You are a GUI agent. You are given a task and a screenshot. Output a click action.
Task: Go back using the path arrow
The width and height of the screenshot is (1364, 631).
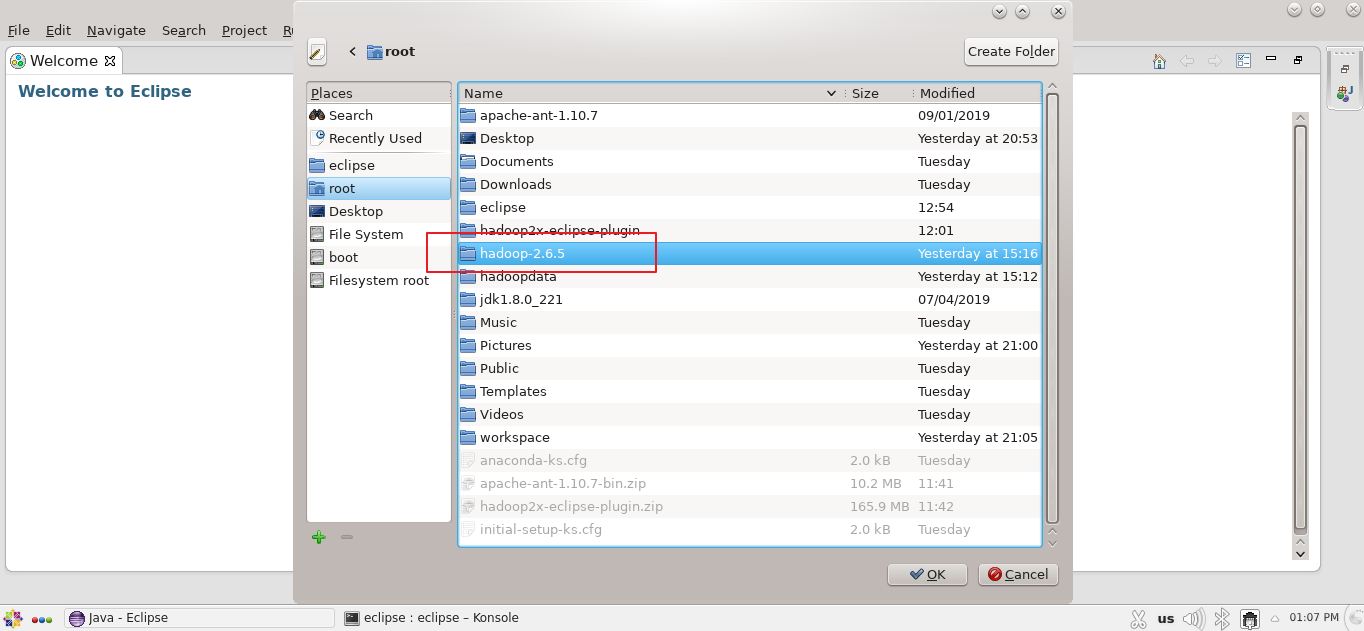click(x=352, y=52)
